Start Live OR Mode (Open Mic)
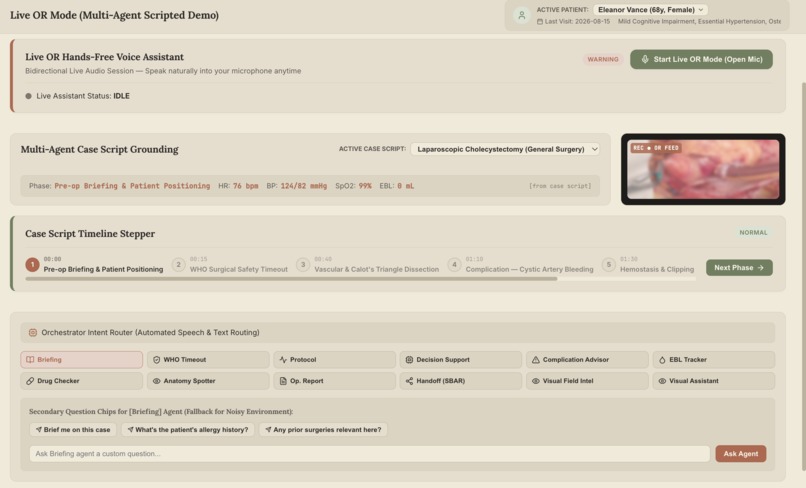Viewport: 806px width, 488px height. pos(701,59)
